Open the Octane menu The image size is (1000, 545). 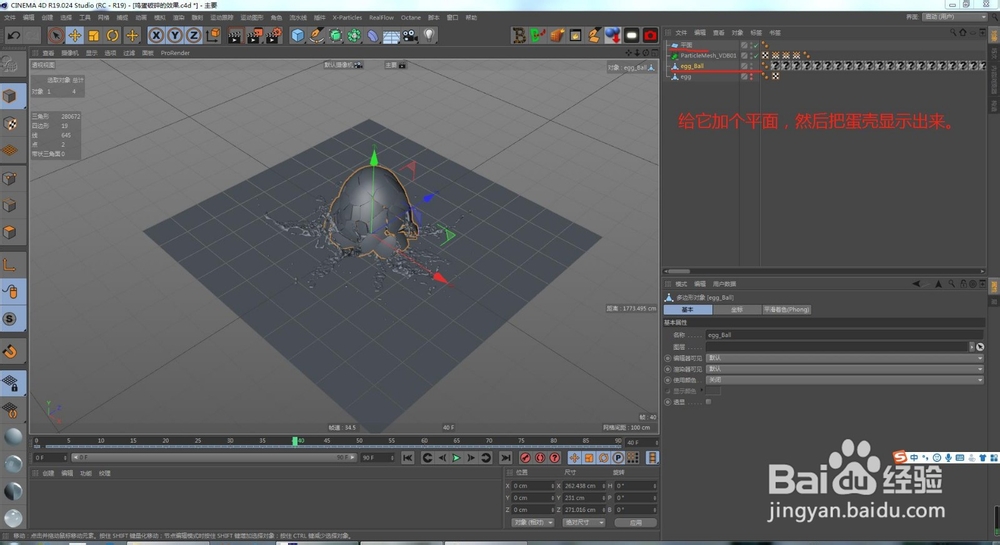pos(411,18)
